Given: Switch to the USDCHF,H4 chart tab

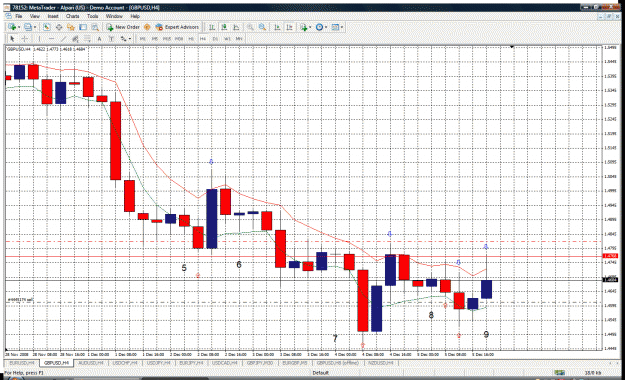Looking at the screenshot, I should click(125, 363).
